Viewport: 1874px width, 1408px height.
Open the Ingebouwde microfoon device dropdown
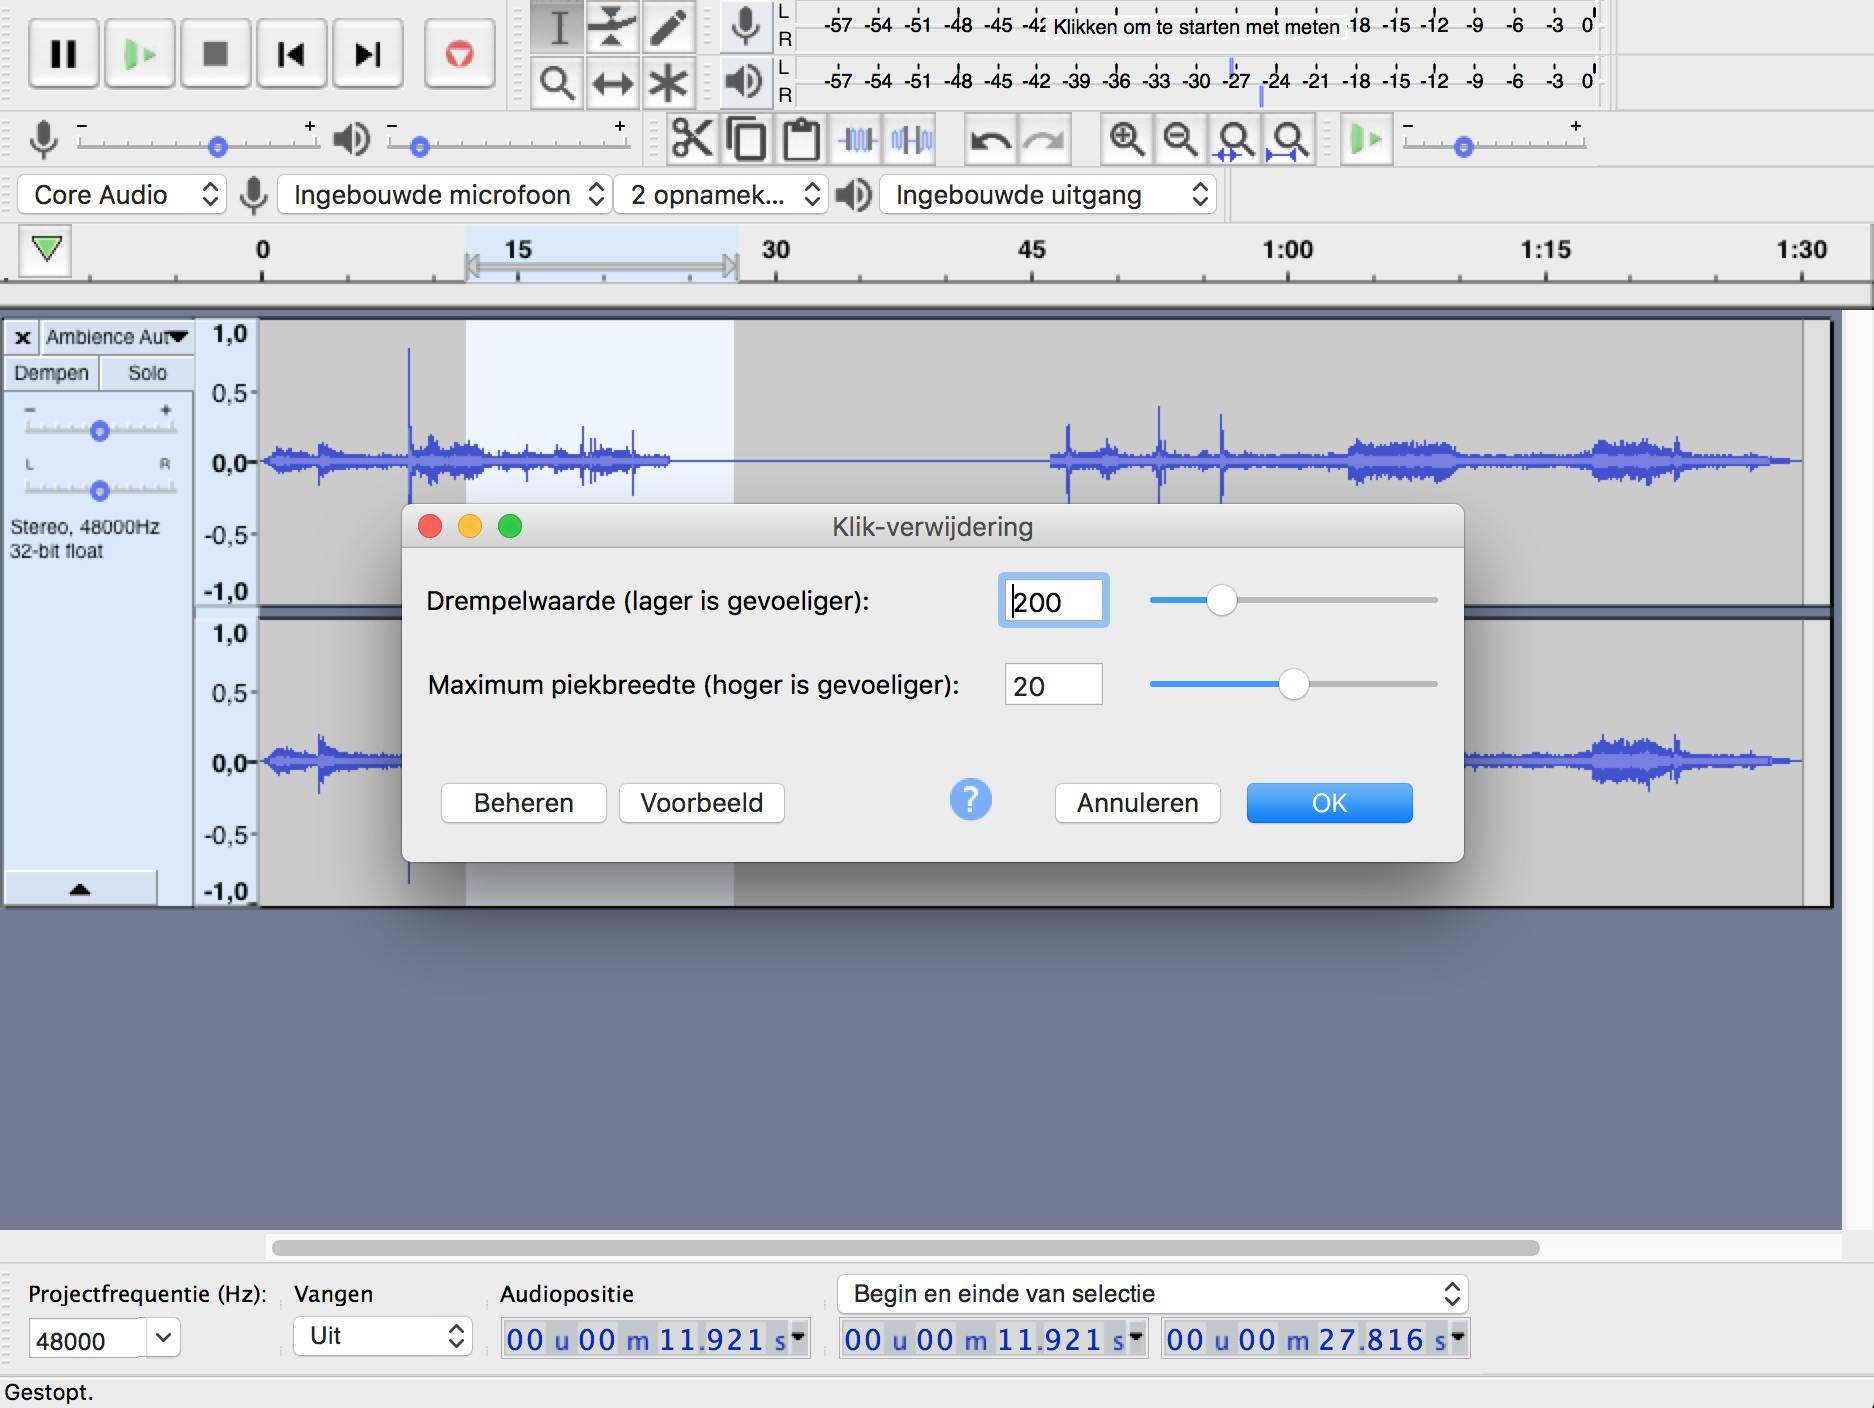pyautogui.click(x=445, y=195)
